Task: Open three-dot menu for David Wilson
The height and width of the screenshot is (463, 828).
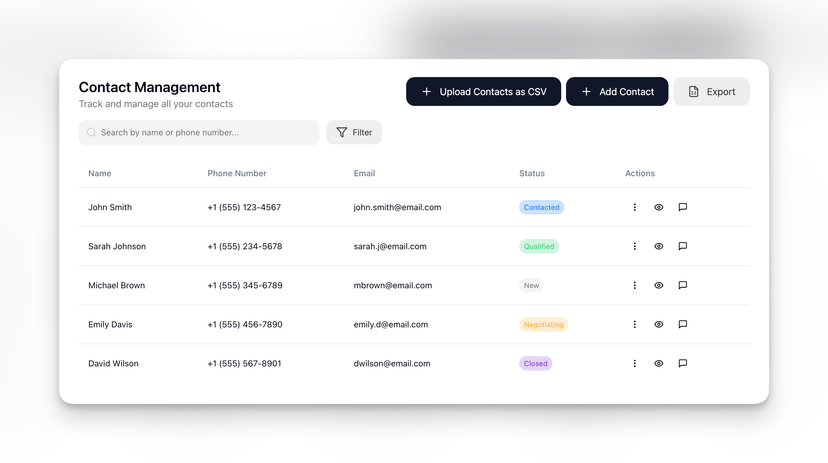Action: (x=634, y=363)
